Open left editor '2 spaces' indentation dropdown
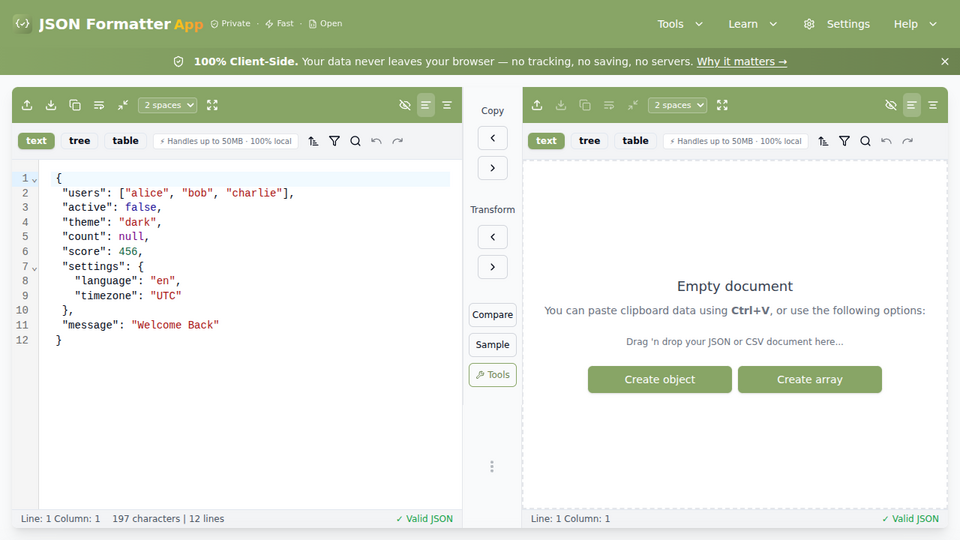 168,105
